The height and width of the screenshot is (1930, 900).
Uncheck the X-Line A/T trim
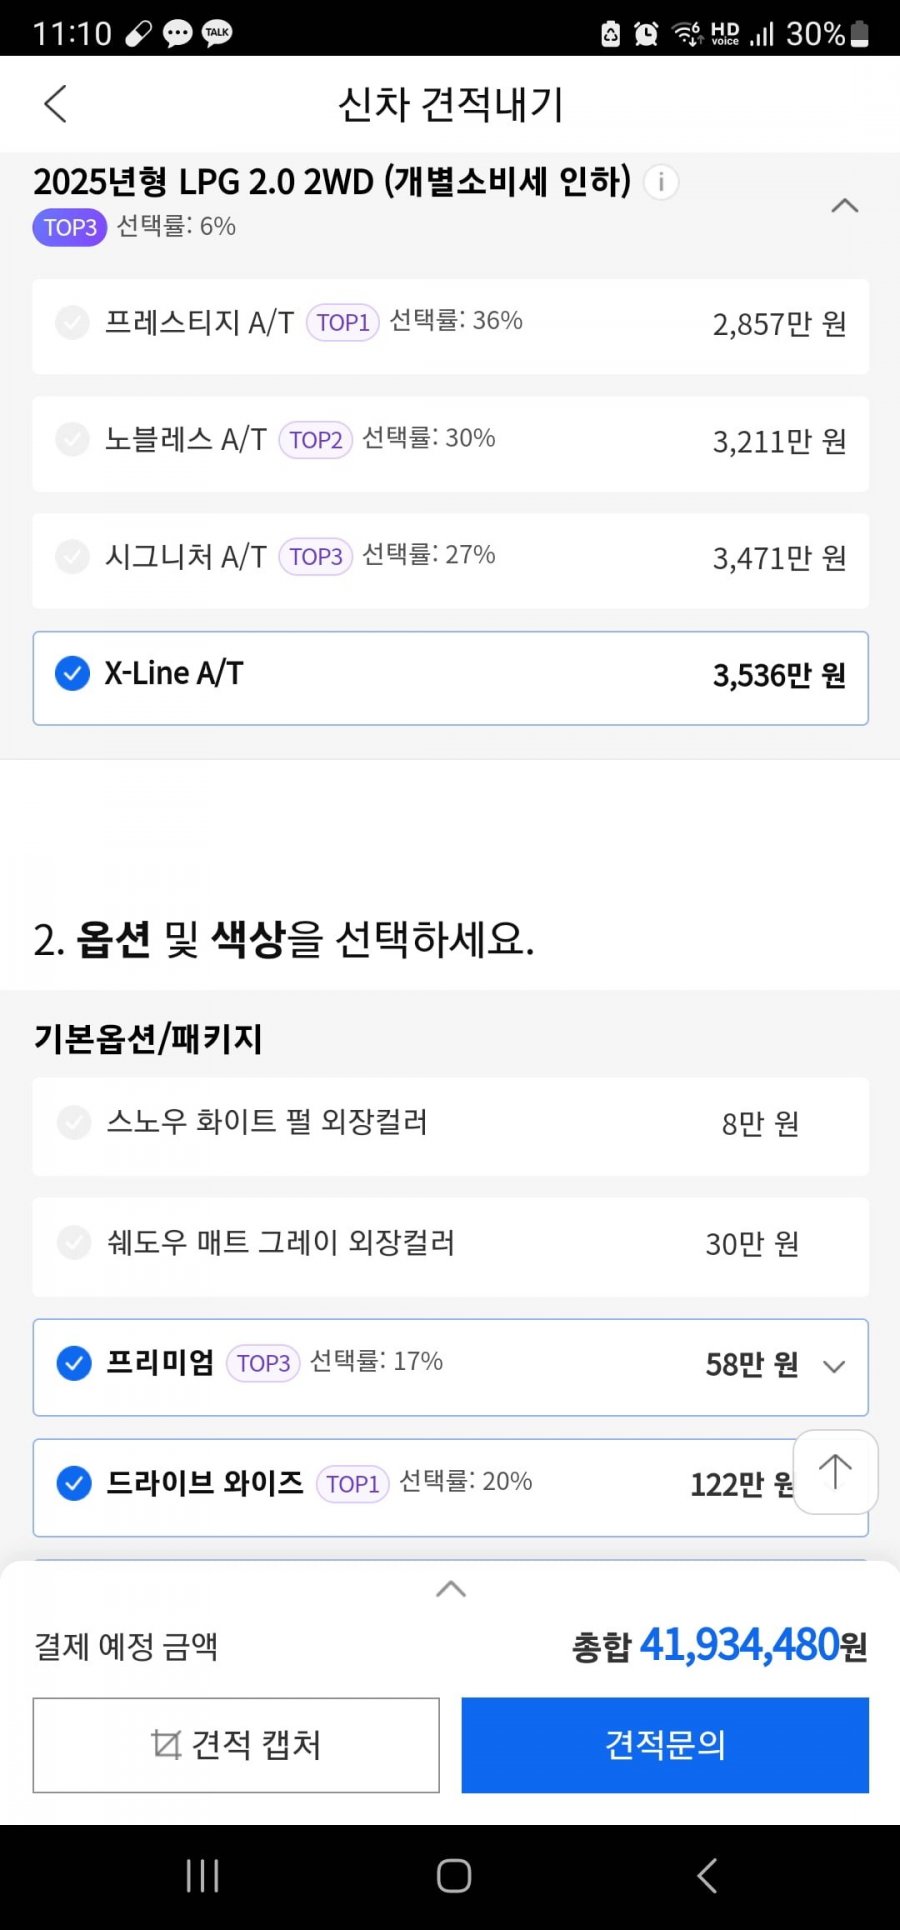[x=72, y=674]
